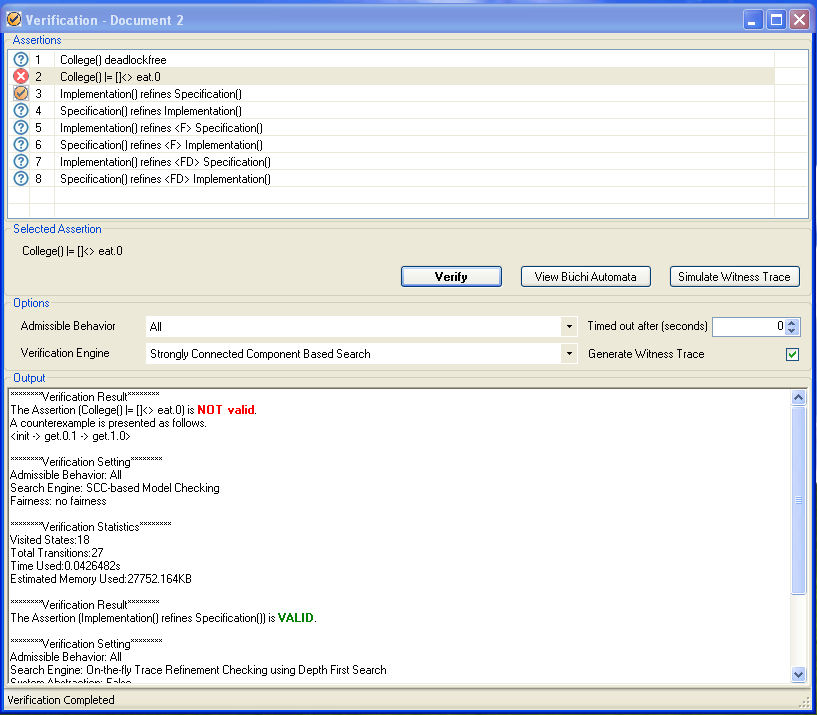
Task: Open the Admissible Behavior dropdown
Action: (568, 327)
